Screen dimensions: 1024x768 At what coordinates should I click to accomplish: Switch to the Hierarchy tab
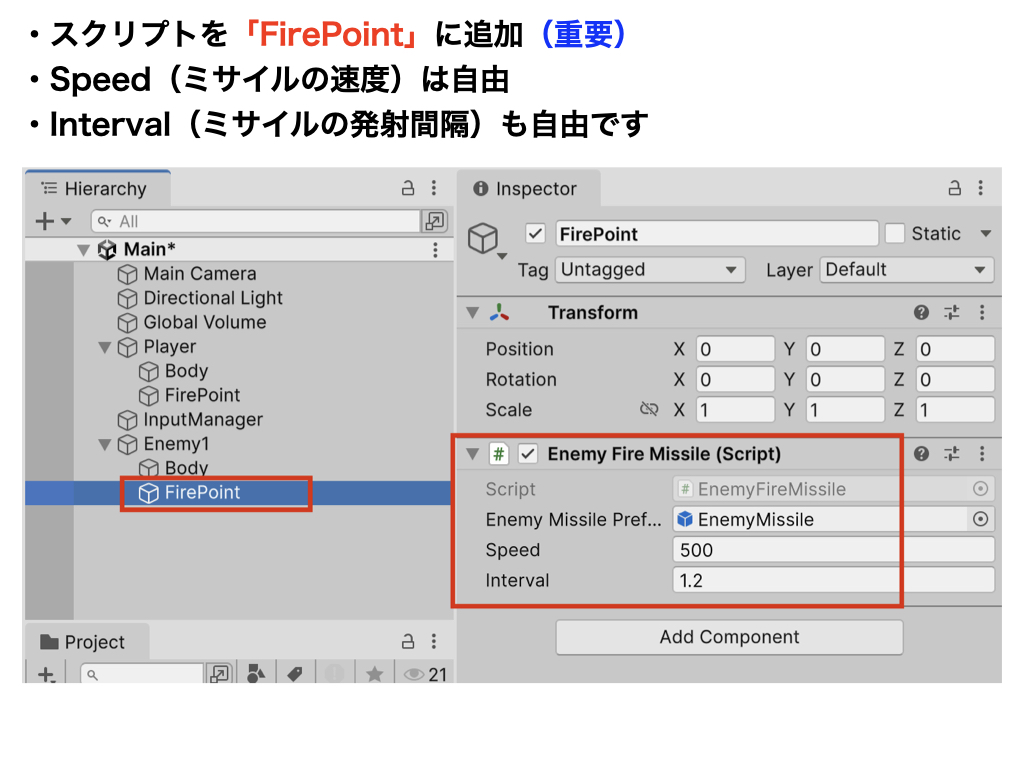[x=98, y=189]
